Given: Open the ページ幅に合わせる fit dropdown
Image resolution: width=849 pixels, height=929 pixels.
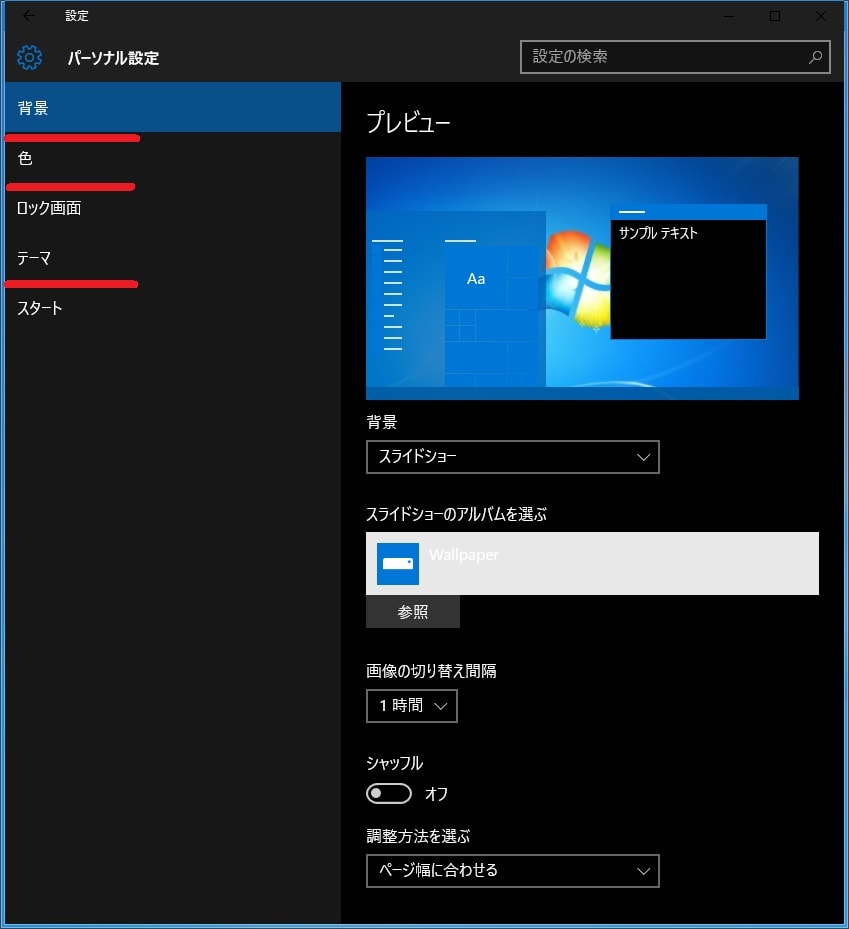Looking at the screenshot, I should [x=512, y=870].
